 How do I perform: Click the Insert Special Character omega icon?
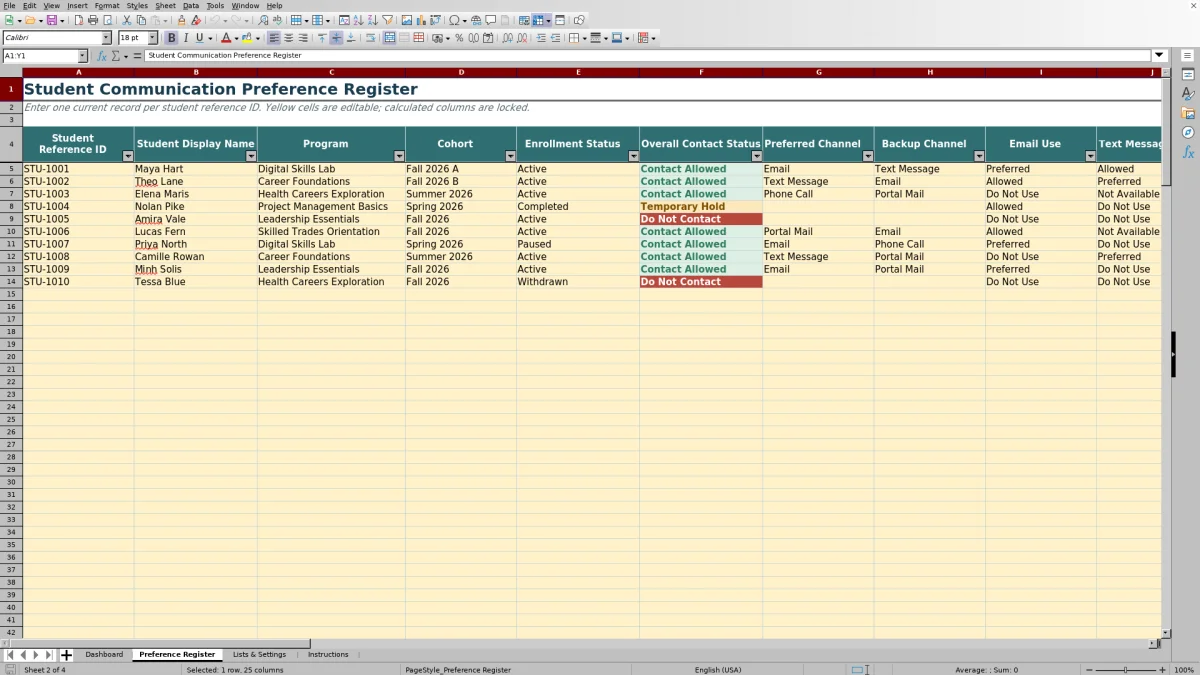click(454, 20)
